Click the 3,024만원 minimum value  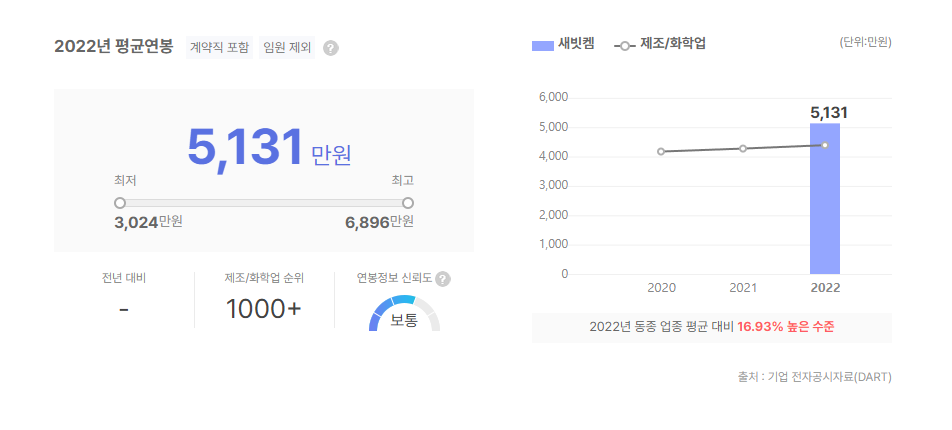pyautogui.click(x=148, y=222)
